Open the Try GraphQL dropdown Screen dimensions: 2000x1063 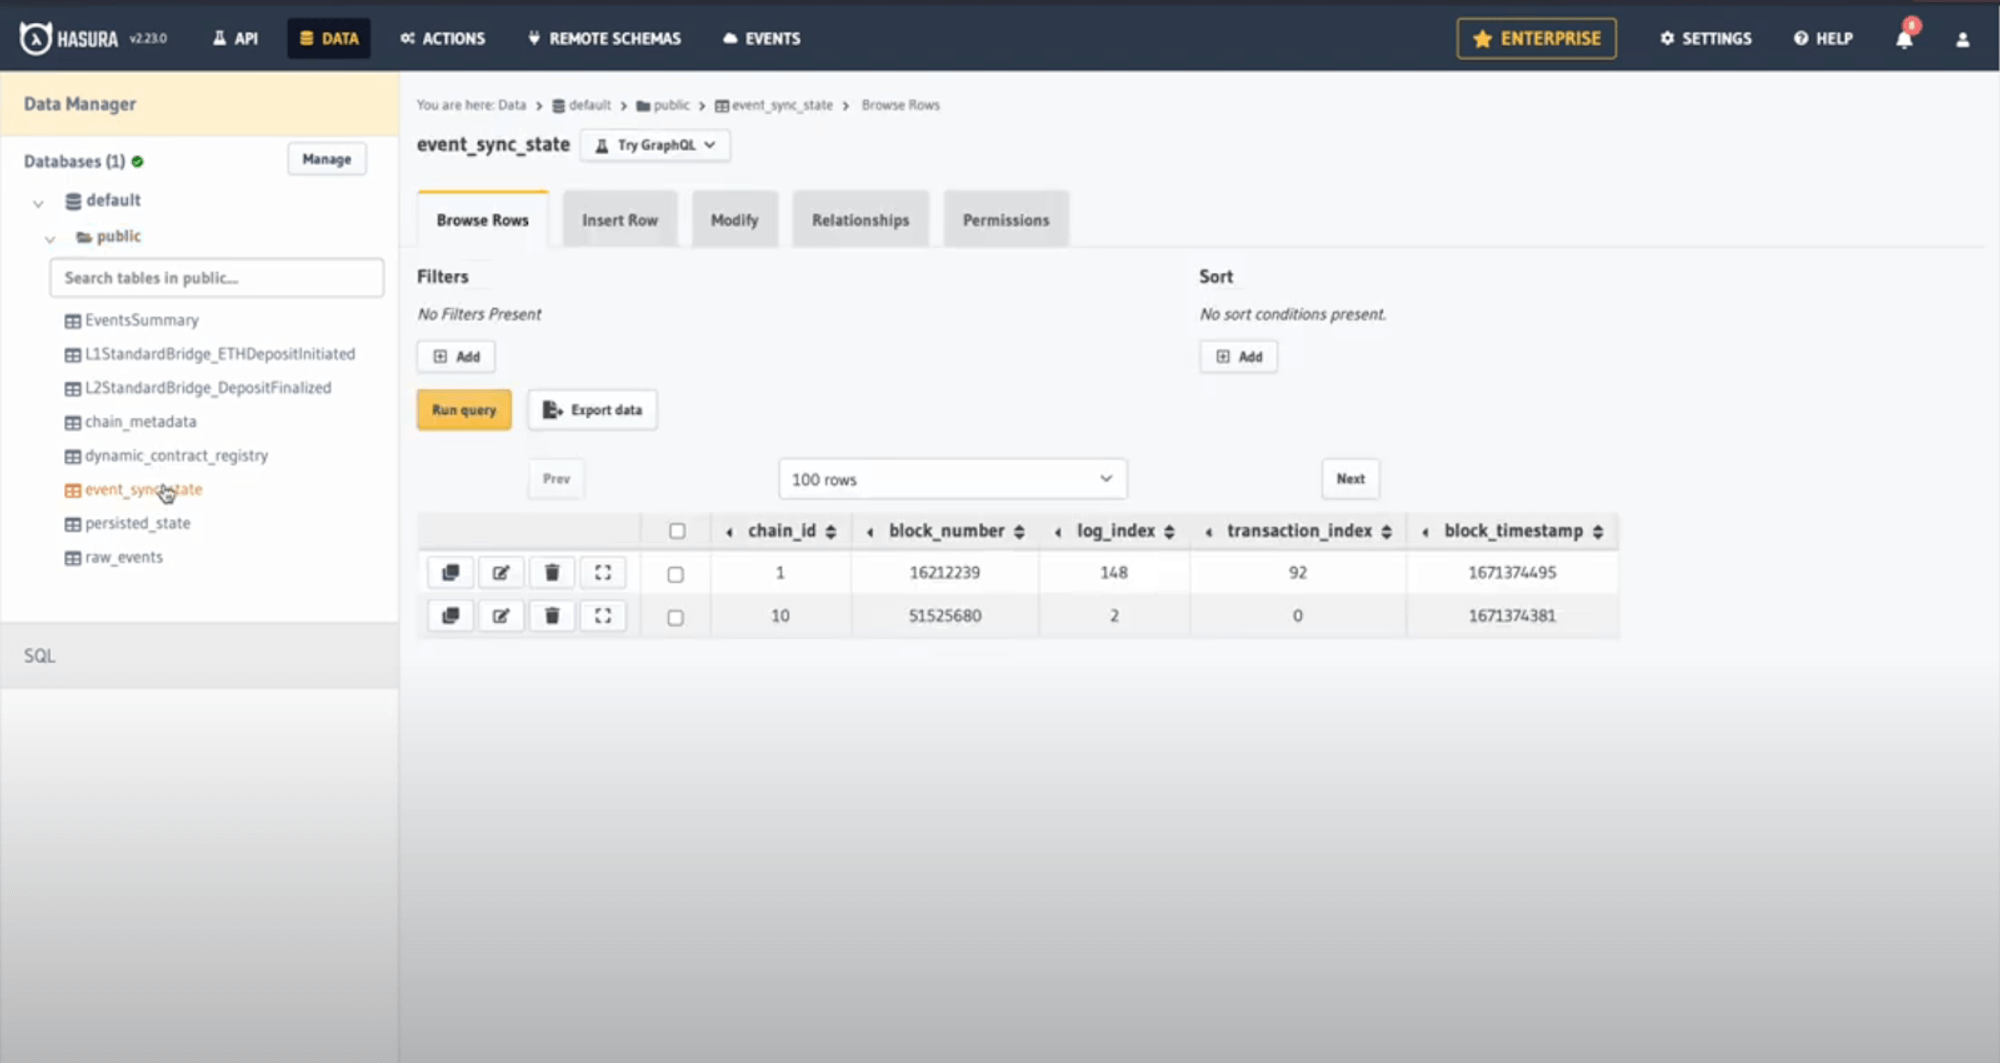pos(655,145)
